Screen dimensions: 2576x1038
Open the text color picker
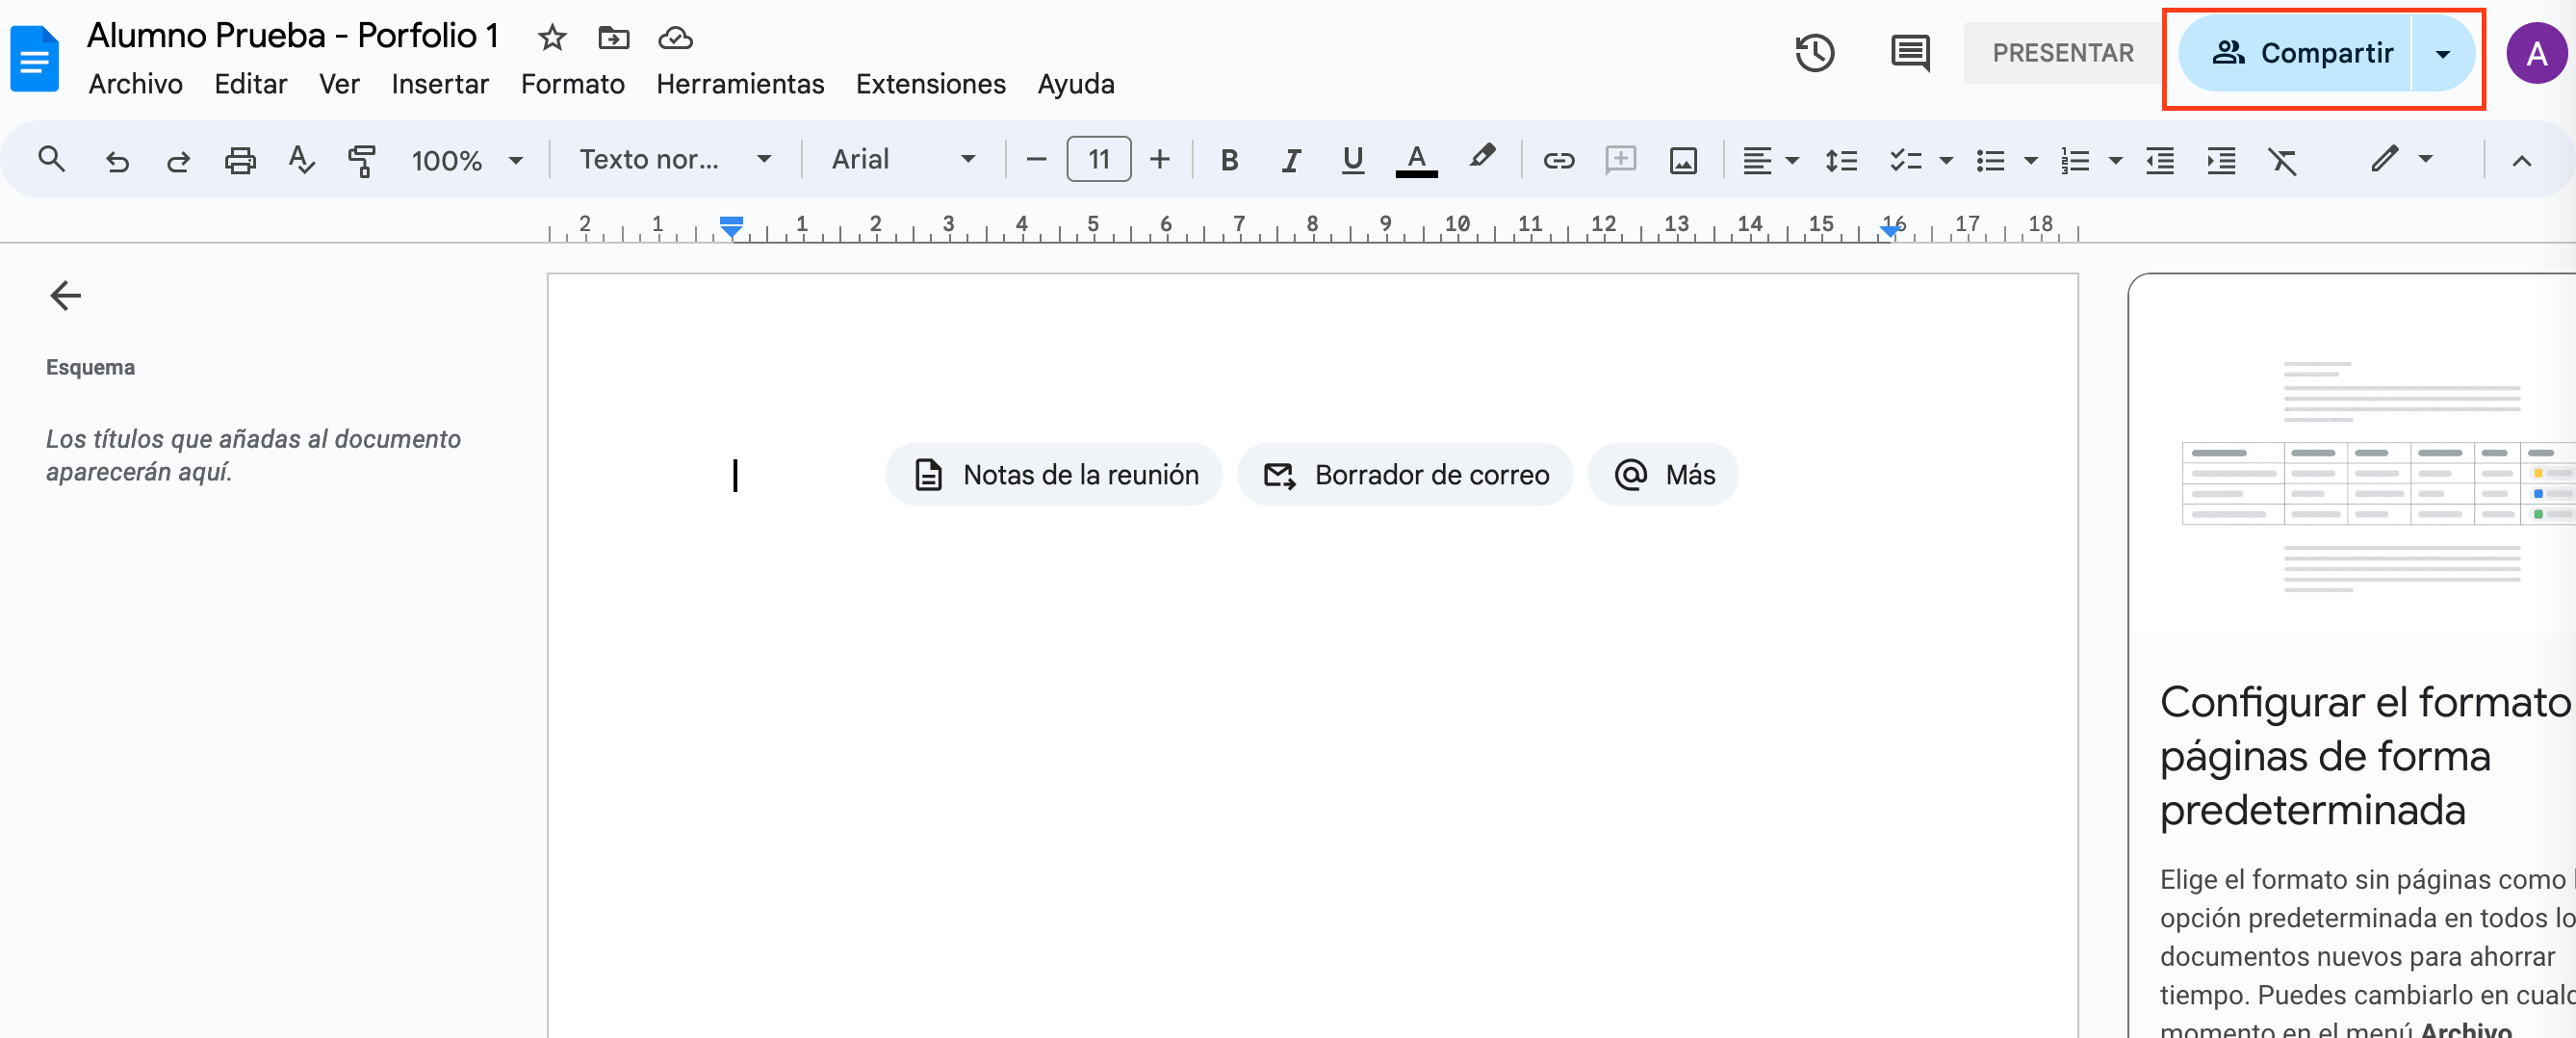click(x=1415, y=160)
